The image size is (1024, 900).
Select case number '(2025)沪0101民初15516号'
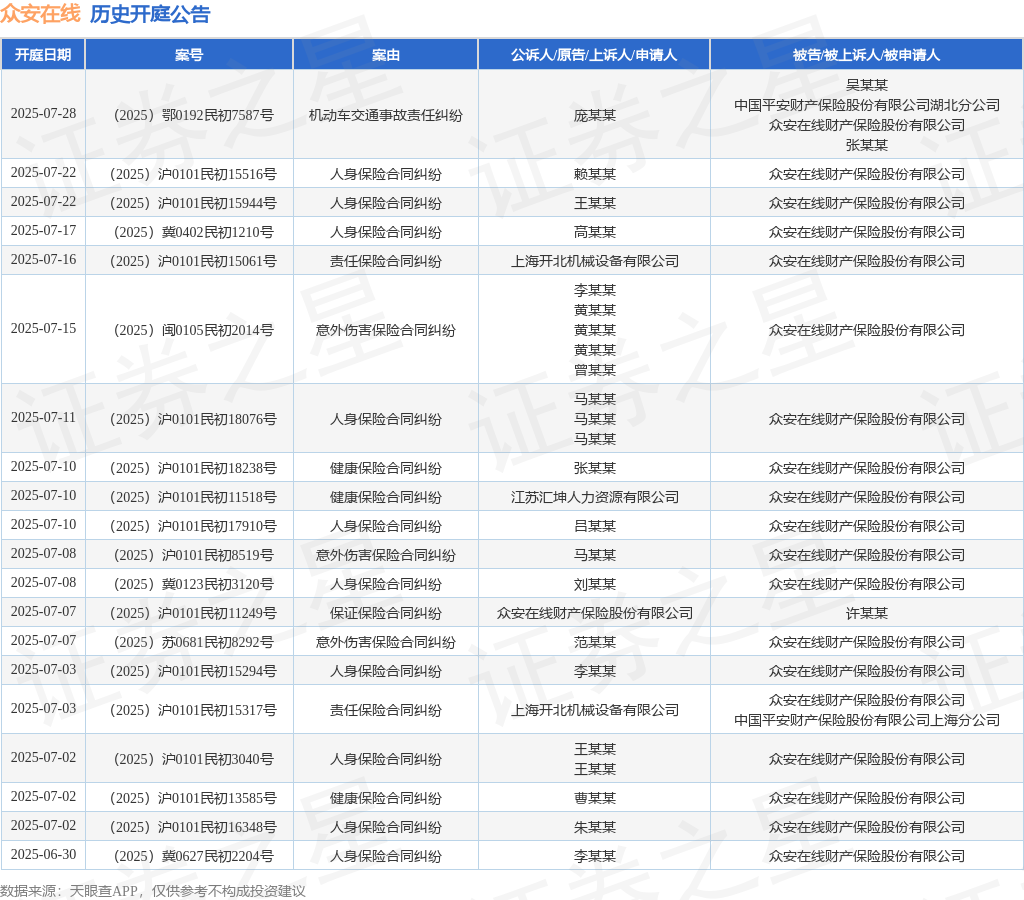pos(193,174)
